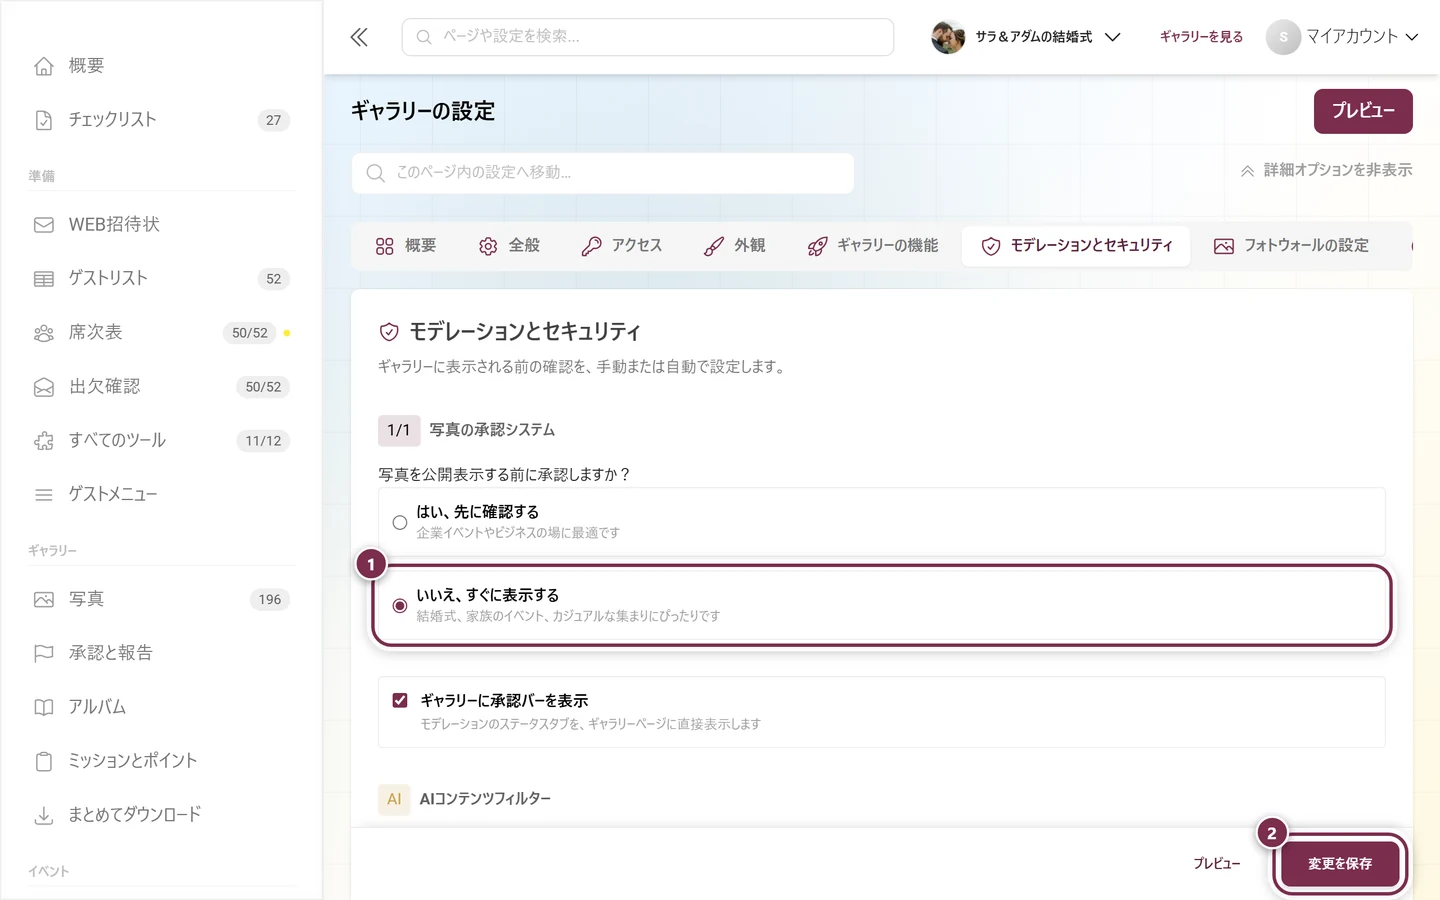
Task: Click the 196 badge on 写真
Action: click(x=270, y=600)
